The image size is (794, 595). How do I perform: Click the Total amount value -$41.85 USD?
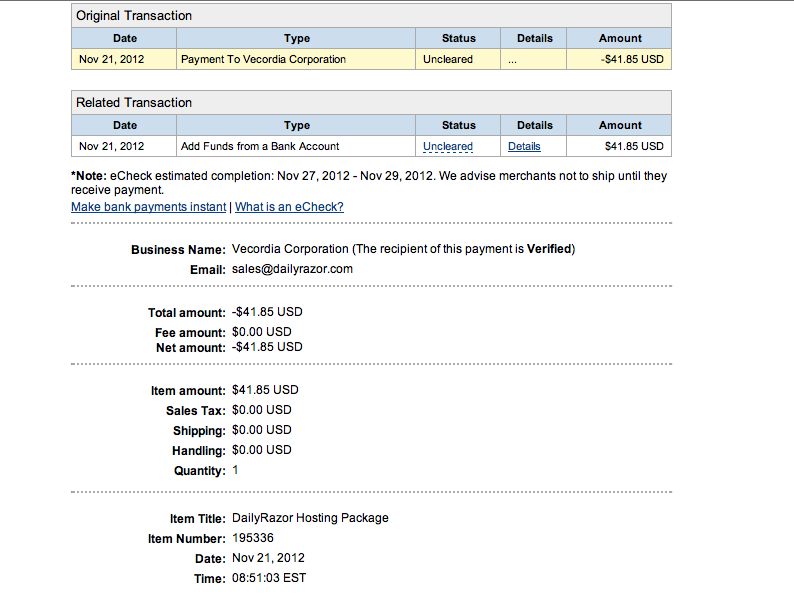coord(267,312)
